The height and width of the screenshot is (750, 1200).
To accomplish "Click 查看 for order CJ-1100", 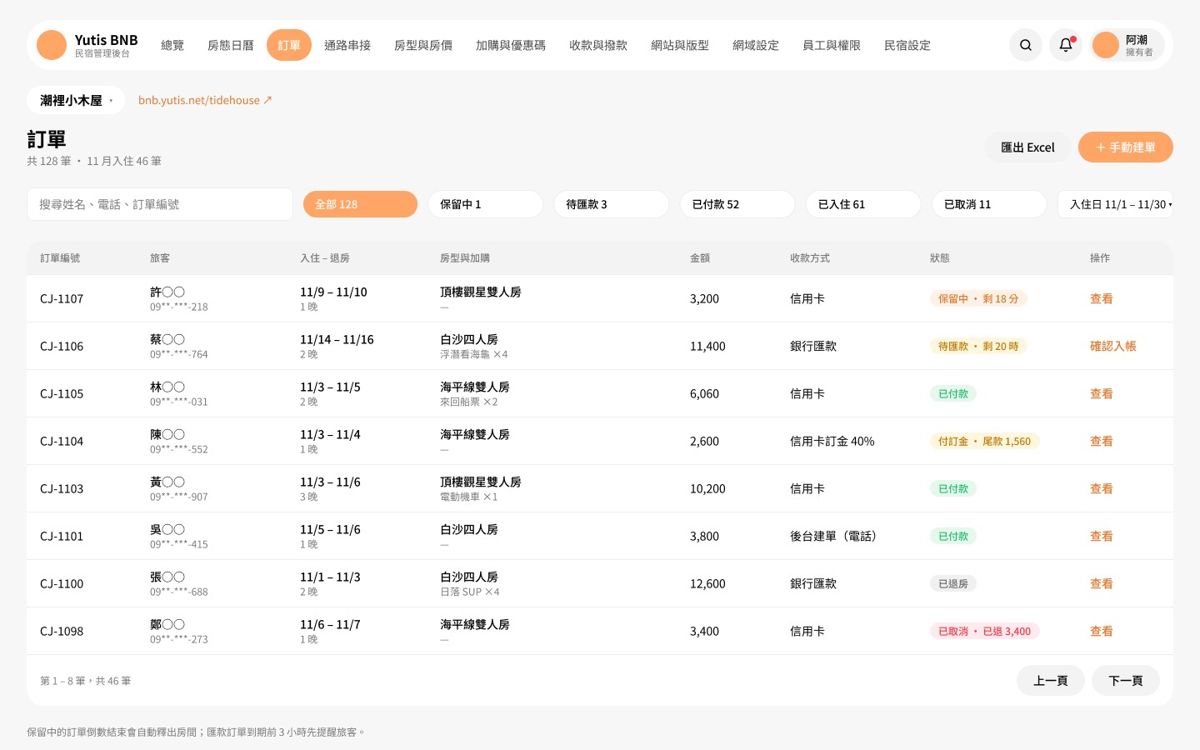I will click(1101, 584).
